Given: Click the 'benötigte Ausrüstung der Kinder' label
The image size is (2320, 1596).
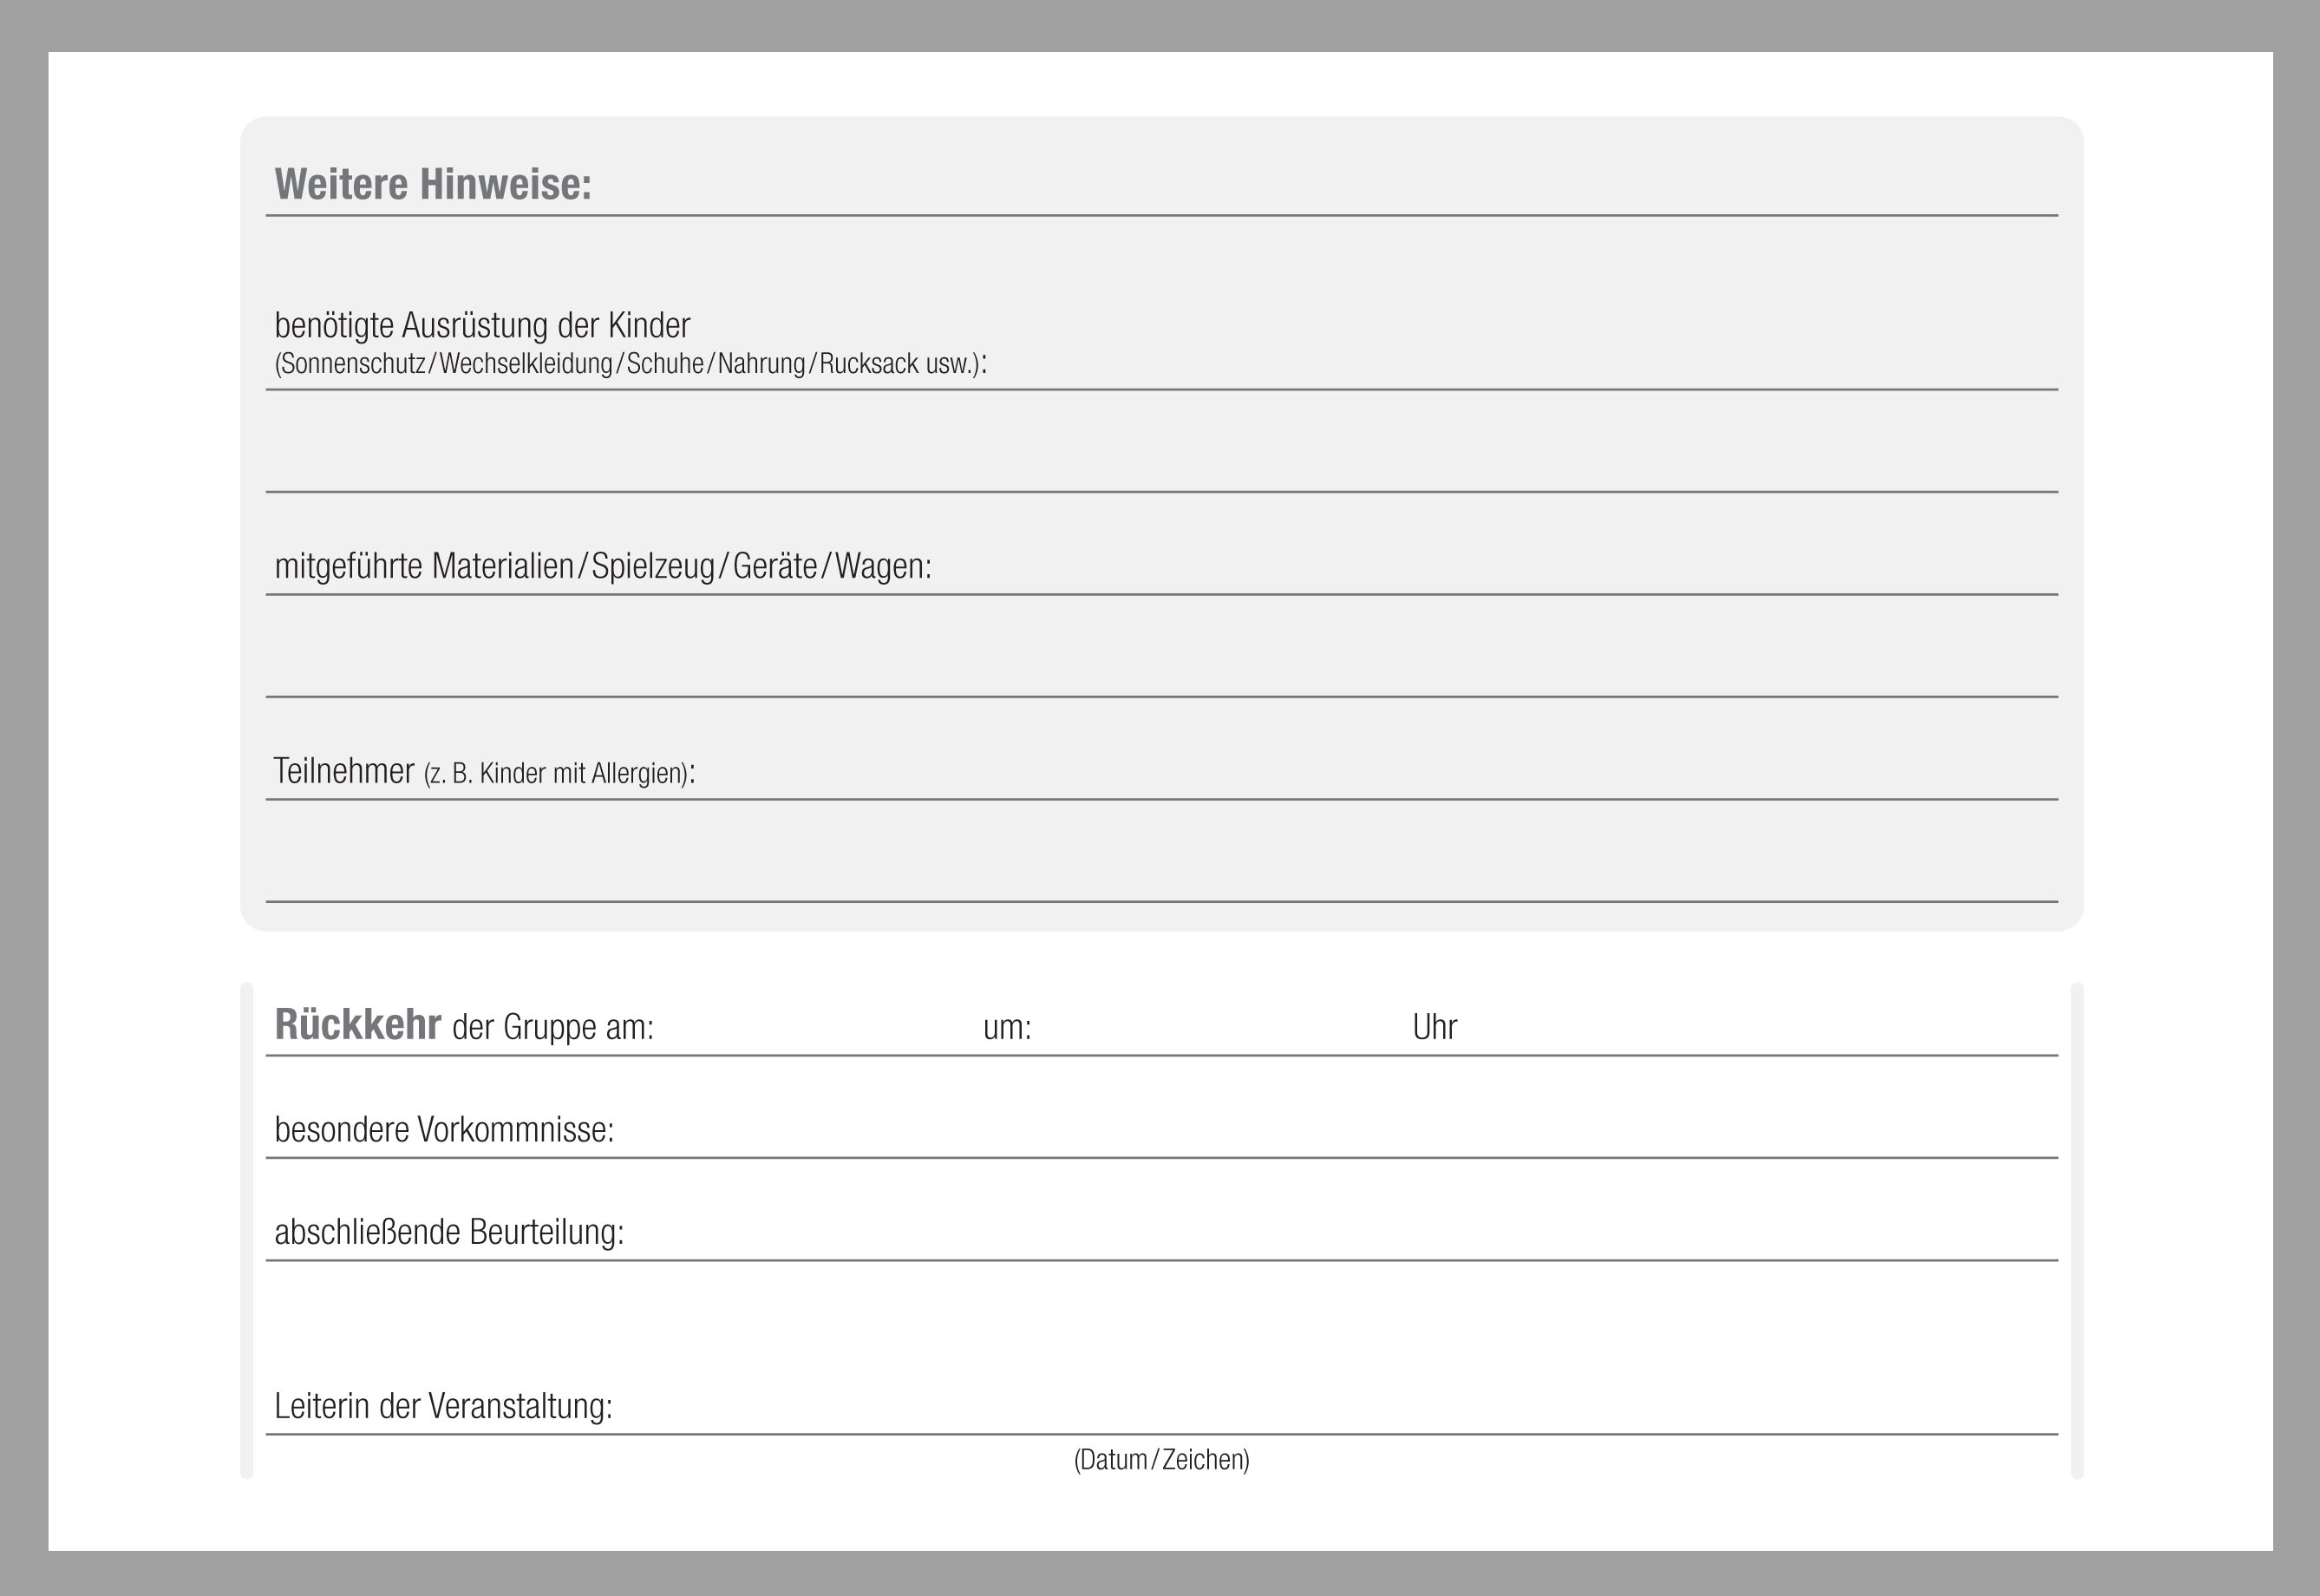Looking at the screenshot, I should 482,326.
